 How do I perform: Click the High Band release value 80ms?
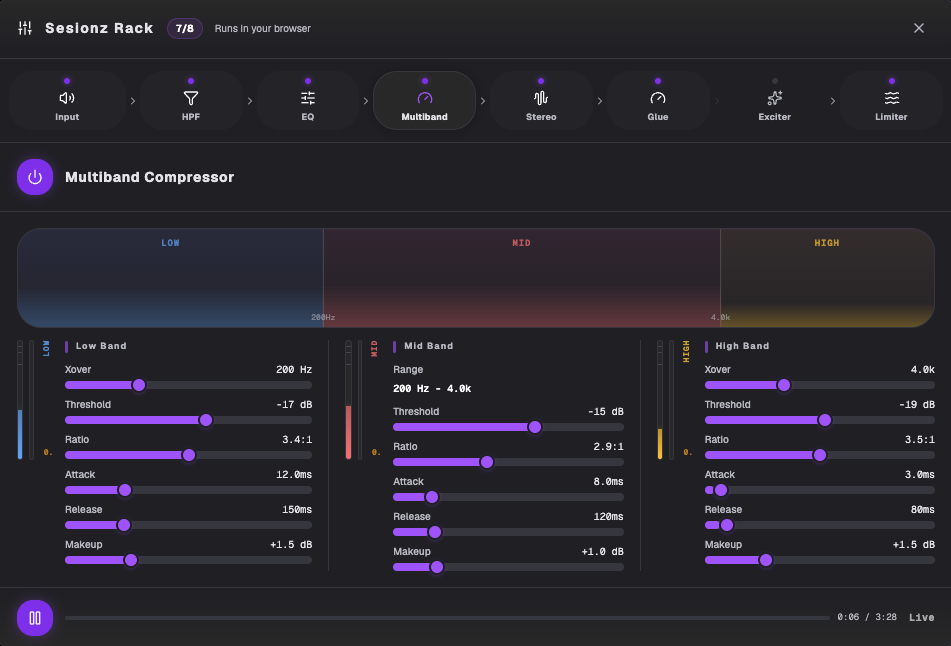click(922, 510)
